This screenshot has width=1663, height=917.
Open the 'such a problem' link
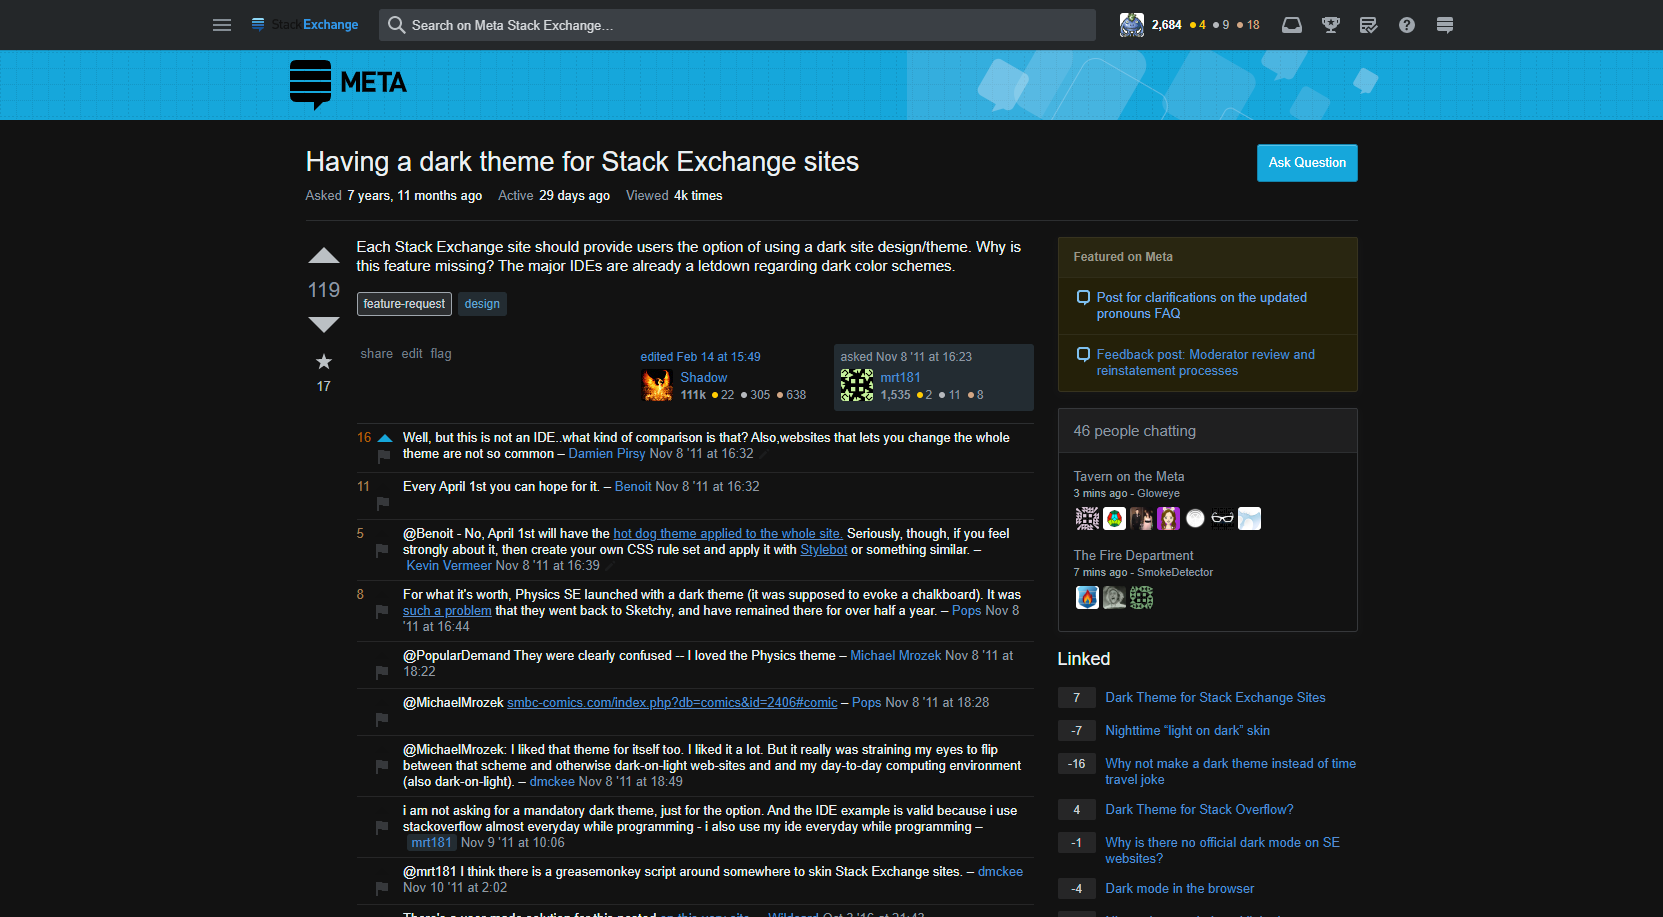pyautogui.click(x=447, y=611)
